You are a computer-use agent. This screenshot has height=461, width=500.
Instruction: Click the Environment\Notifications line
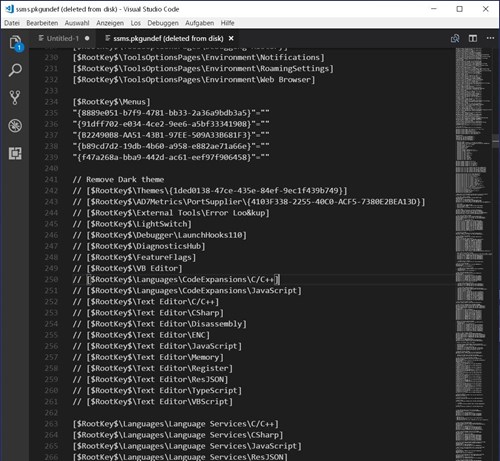click(x=199, y=57)
